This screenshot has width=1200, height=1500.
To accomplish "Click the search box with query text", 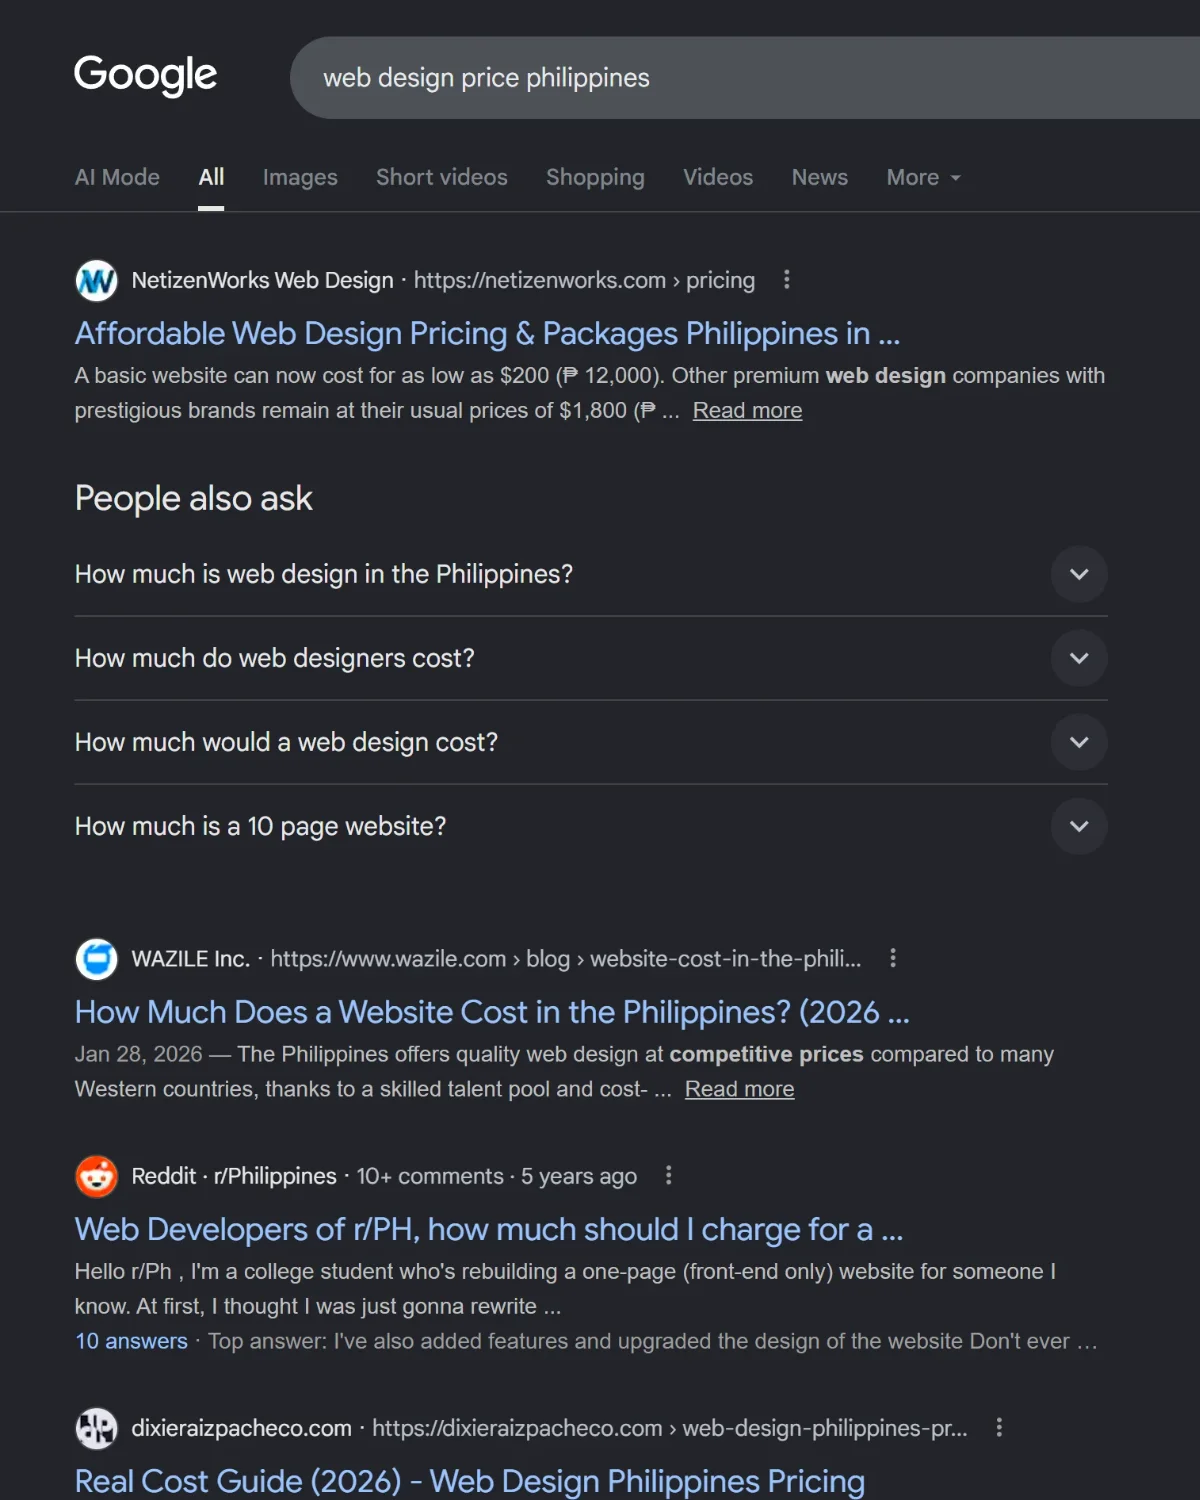I will coord(745,78).
